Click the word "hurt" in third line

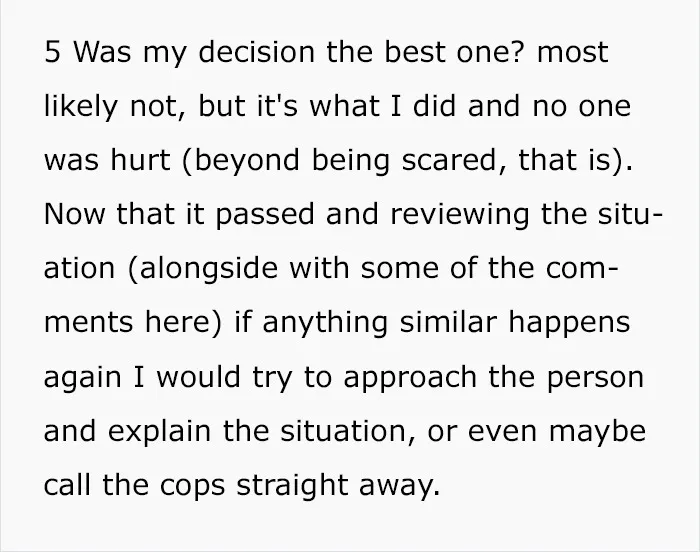pos(140,160)
